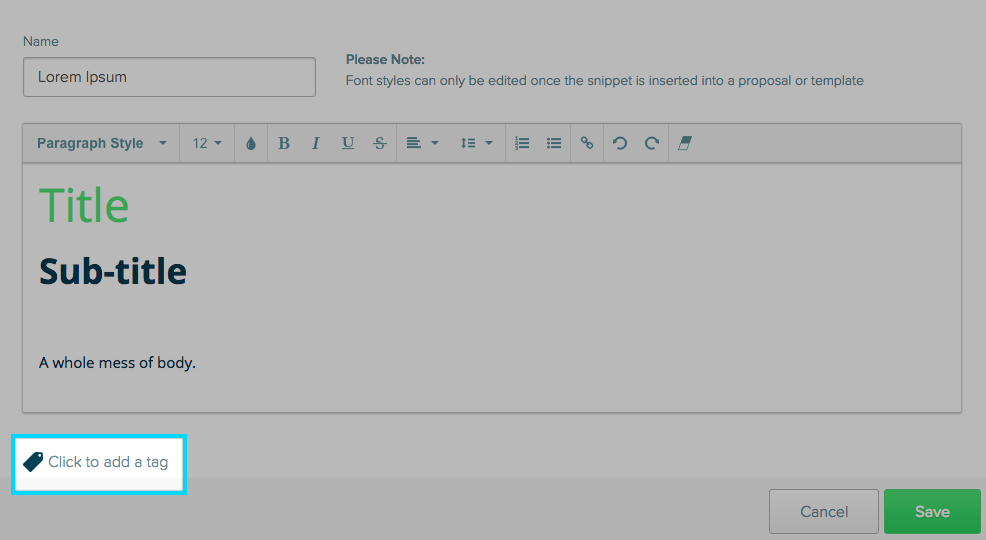Image resolution: width=986 pixels, height=540 pixels.
Task: Place cursor in the body text line
Action: [117, 363]
